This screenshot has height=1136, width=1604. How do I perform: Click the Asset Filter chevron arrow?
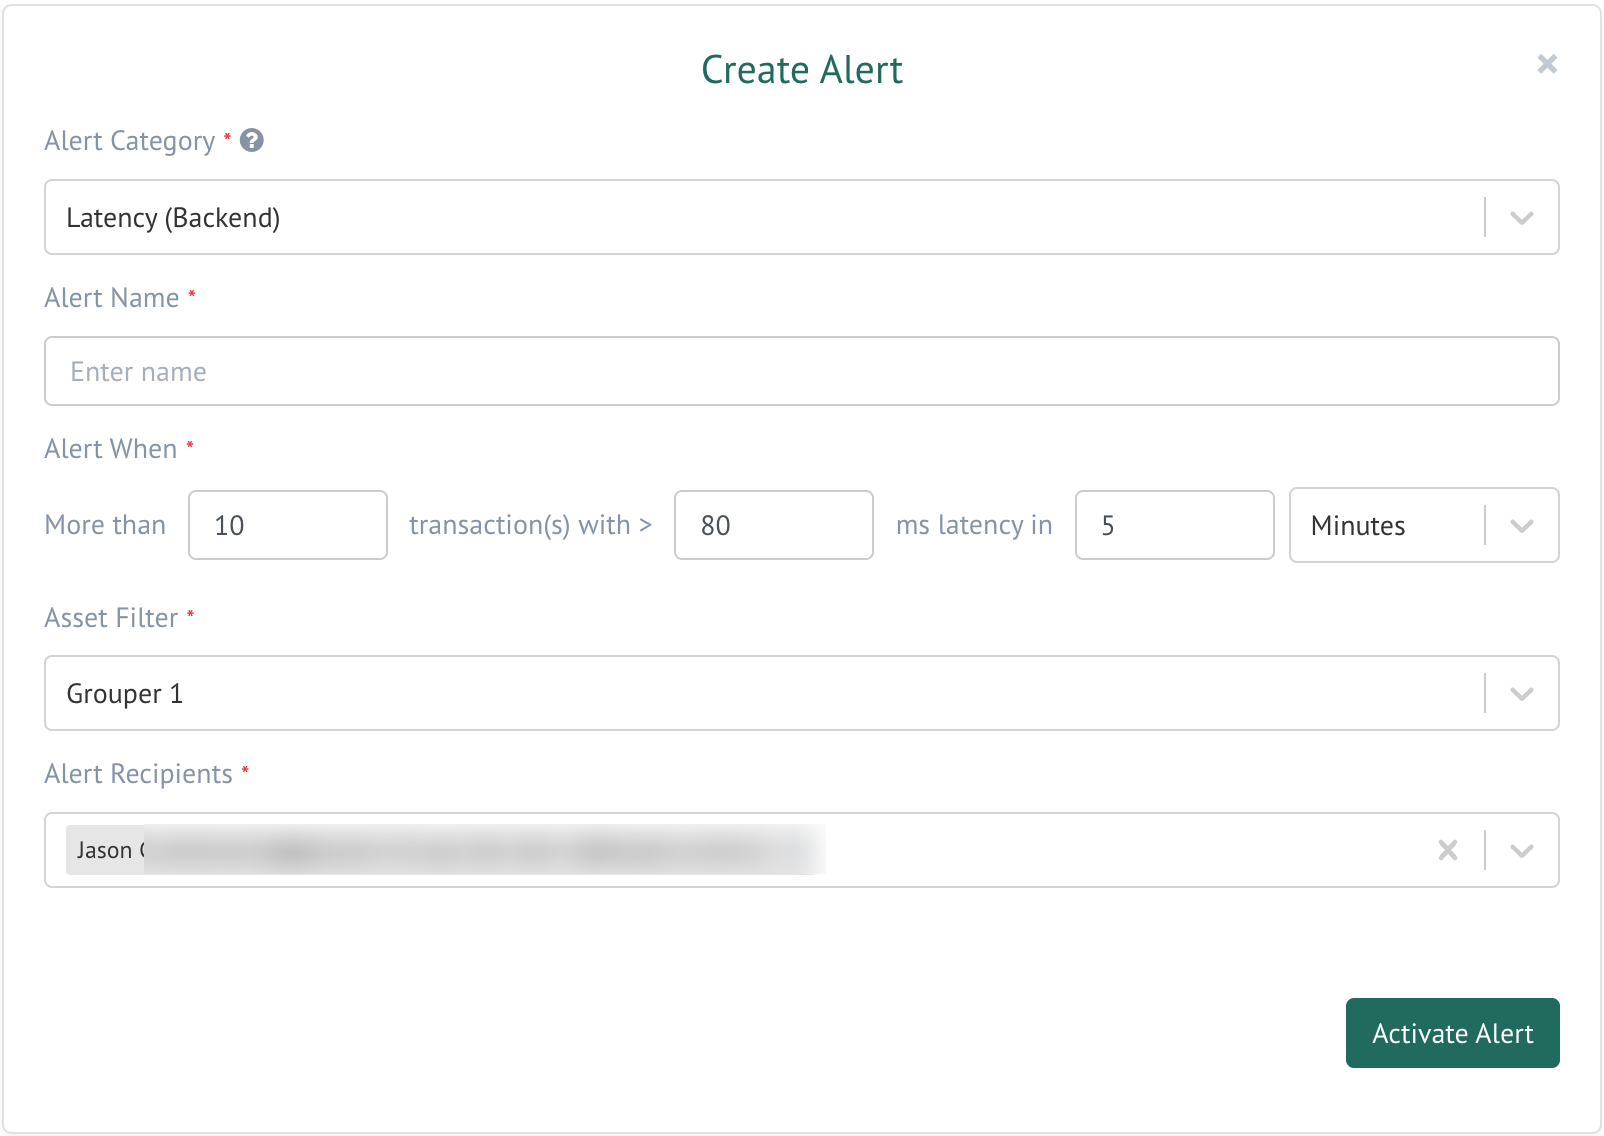(1521, 694)
